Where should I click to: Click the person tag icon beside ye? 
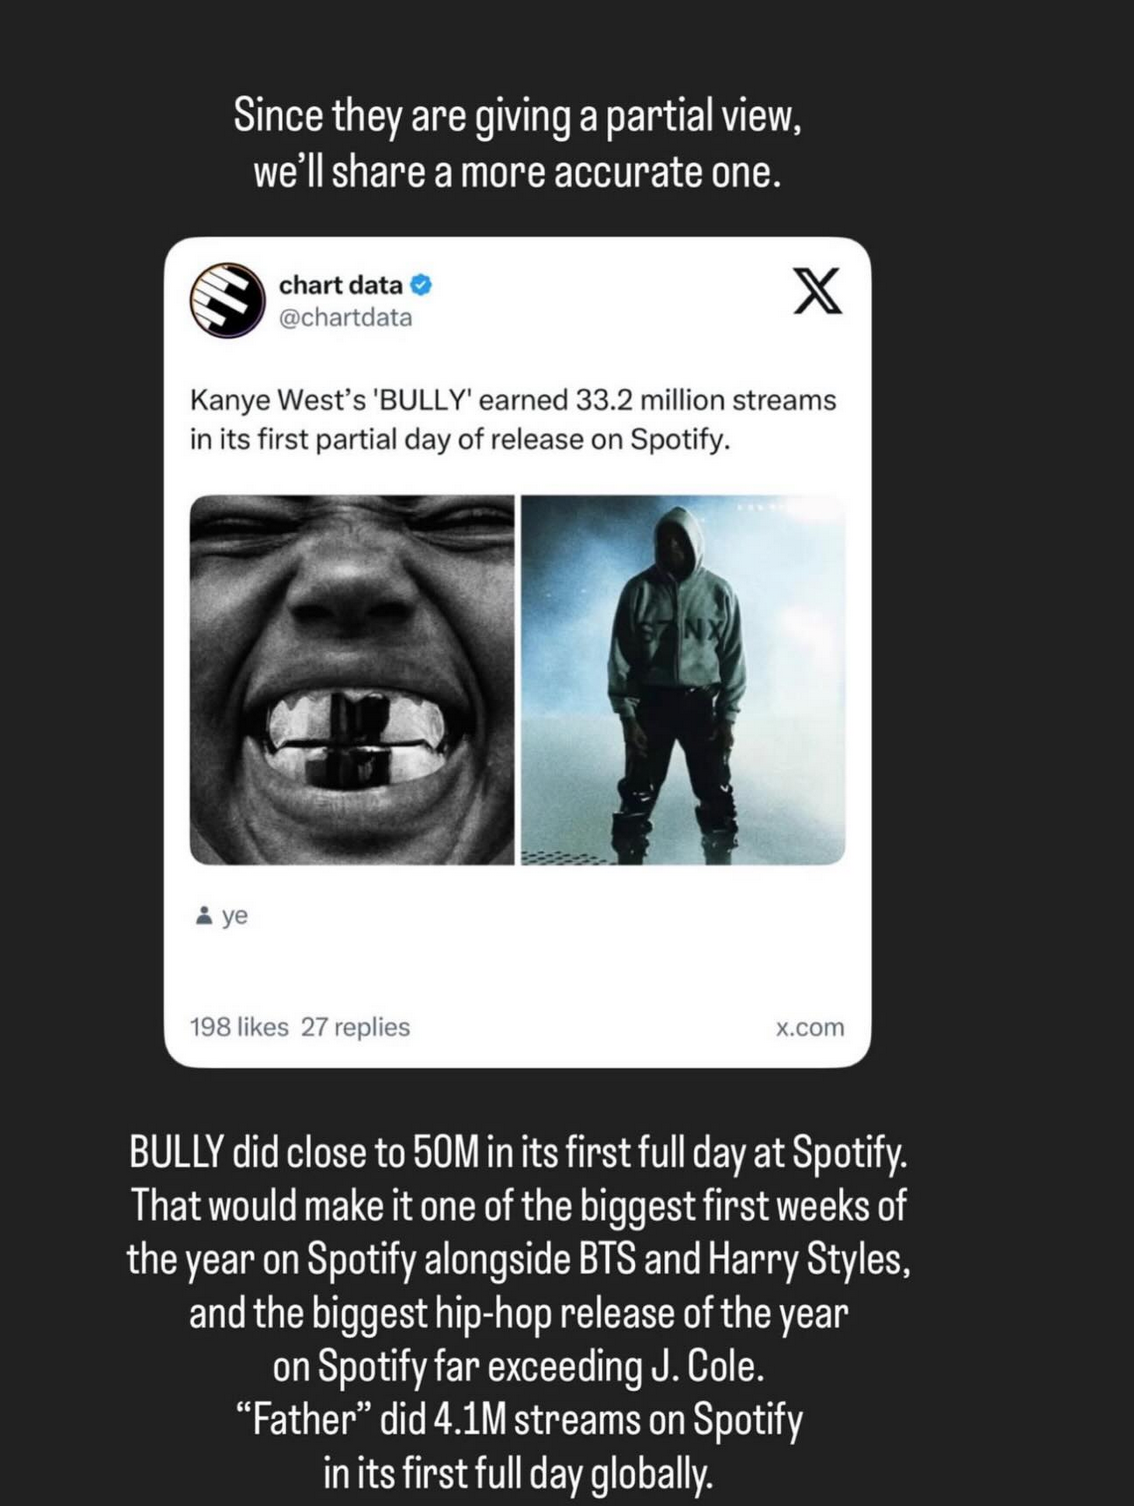point(204,915)
